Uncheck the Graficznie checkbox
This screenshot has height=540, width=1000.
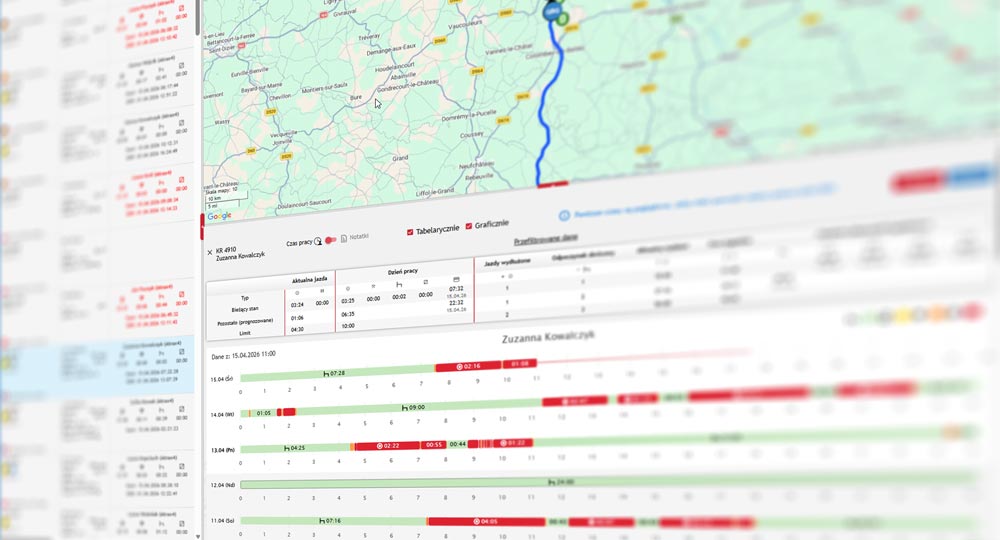[x=469, y=226]
